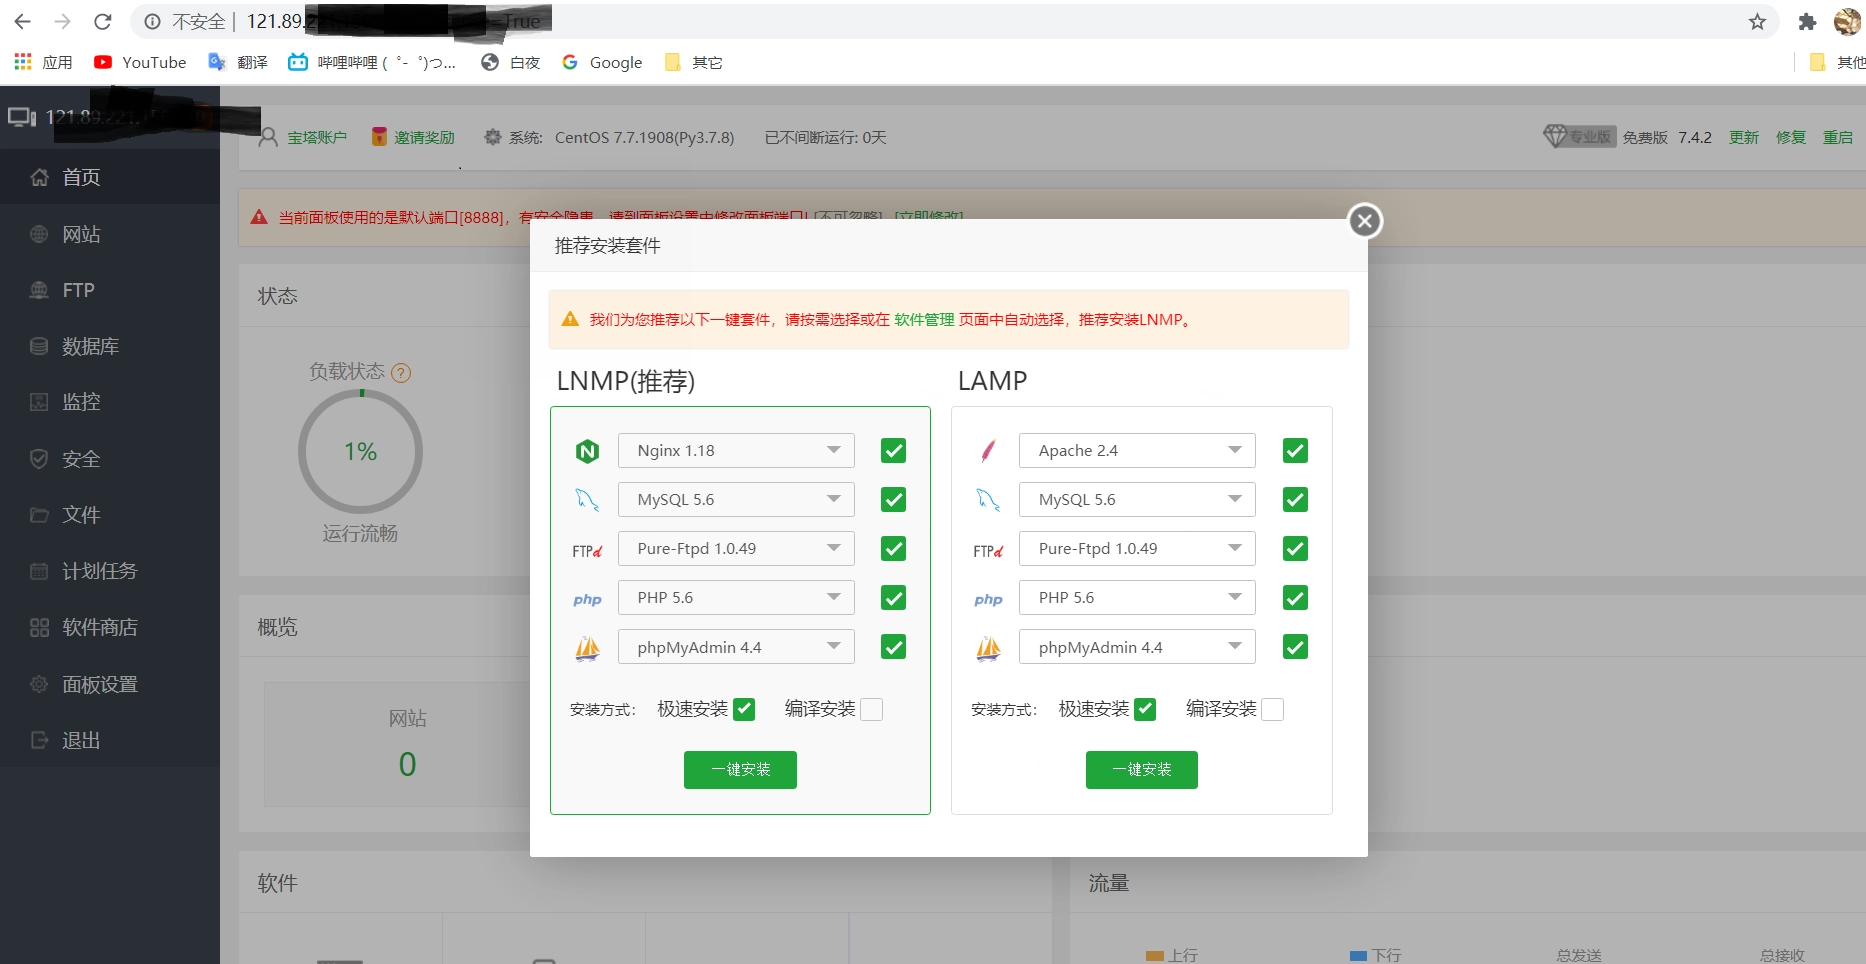The height and width of the screenshot is (964, 1866).
Task: Open 软件商店 in the sidebar
Action: click(x=110, y=627)
